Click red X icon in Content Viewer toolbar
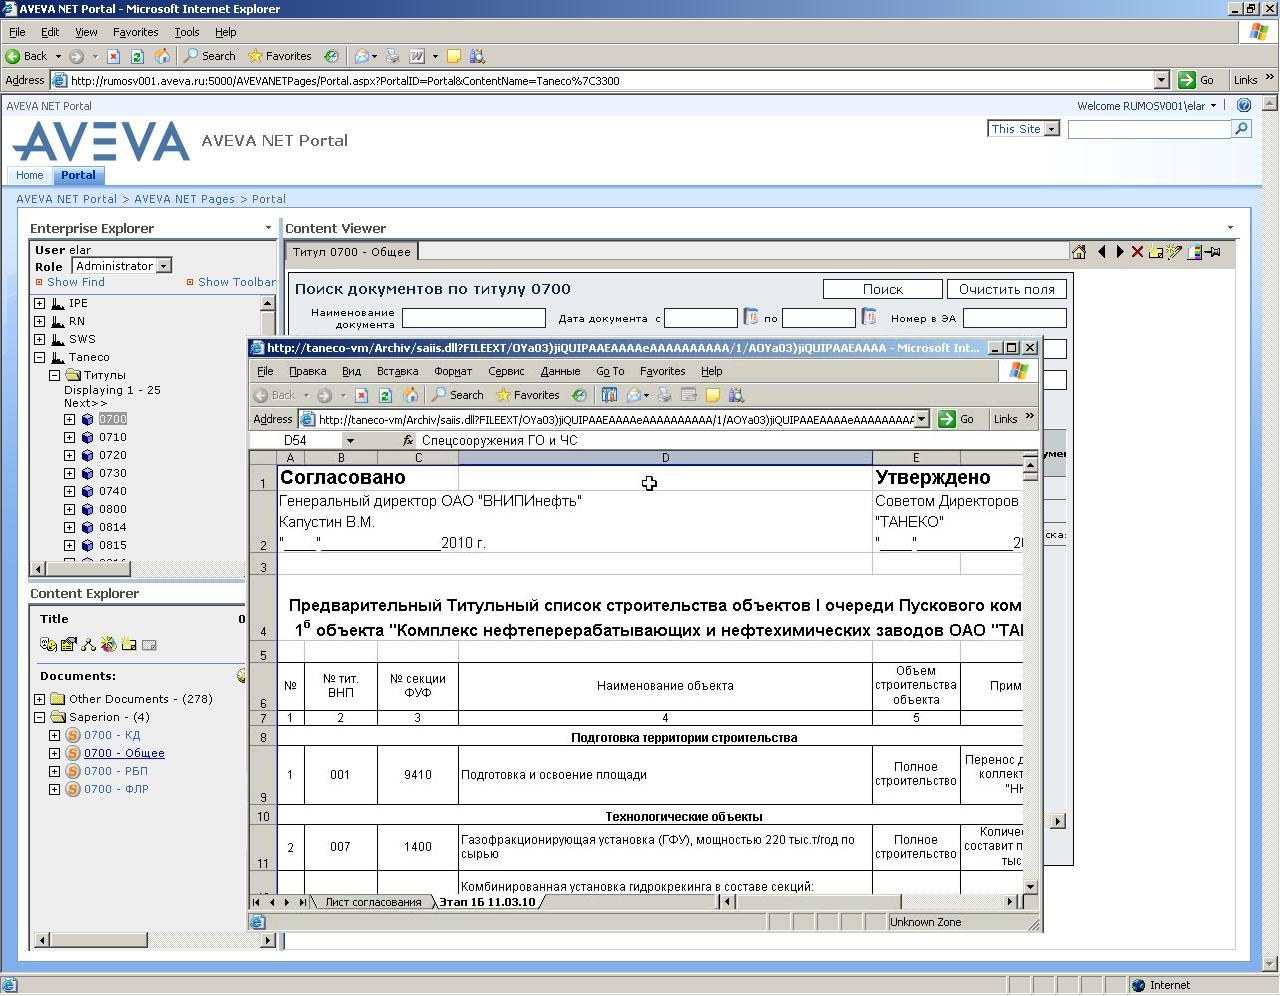Screen dimensions: 1280x996 (x=1137, y=252)
